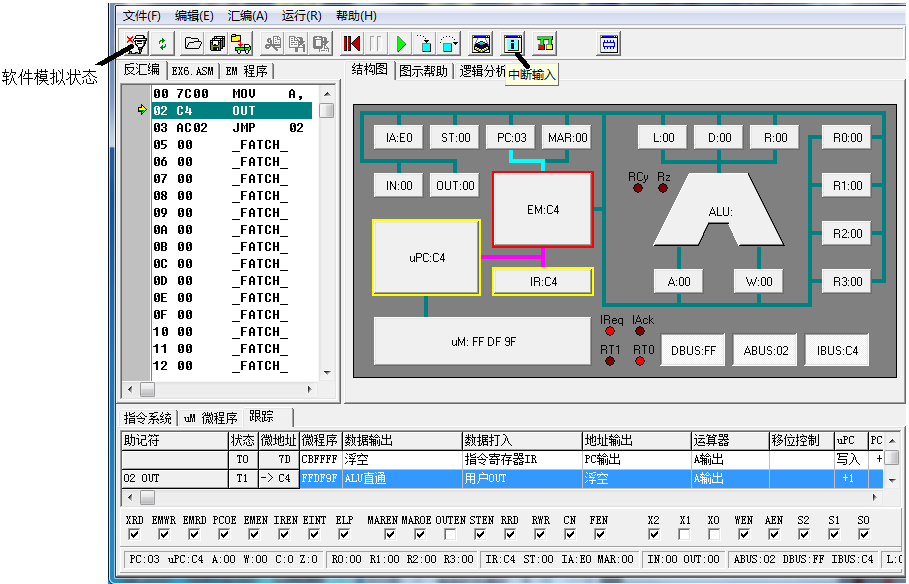Click the interrupt input (中断输入) icon
This screenshot has height=584, width=909.
click(512, 43)
